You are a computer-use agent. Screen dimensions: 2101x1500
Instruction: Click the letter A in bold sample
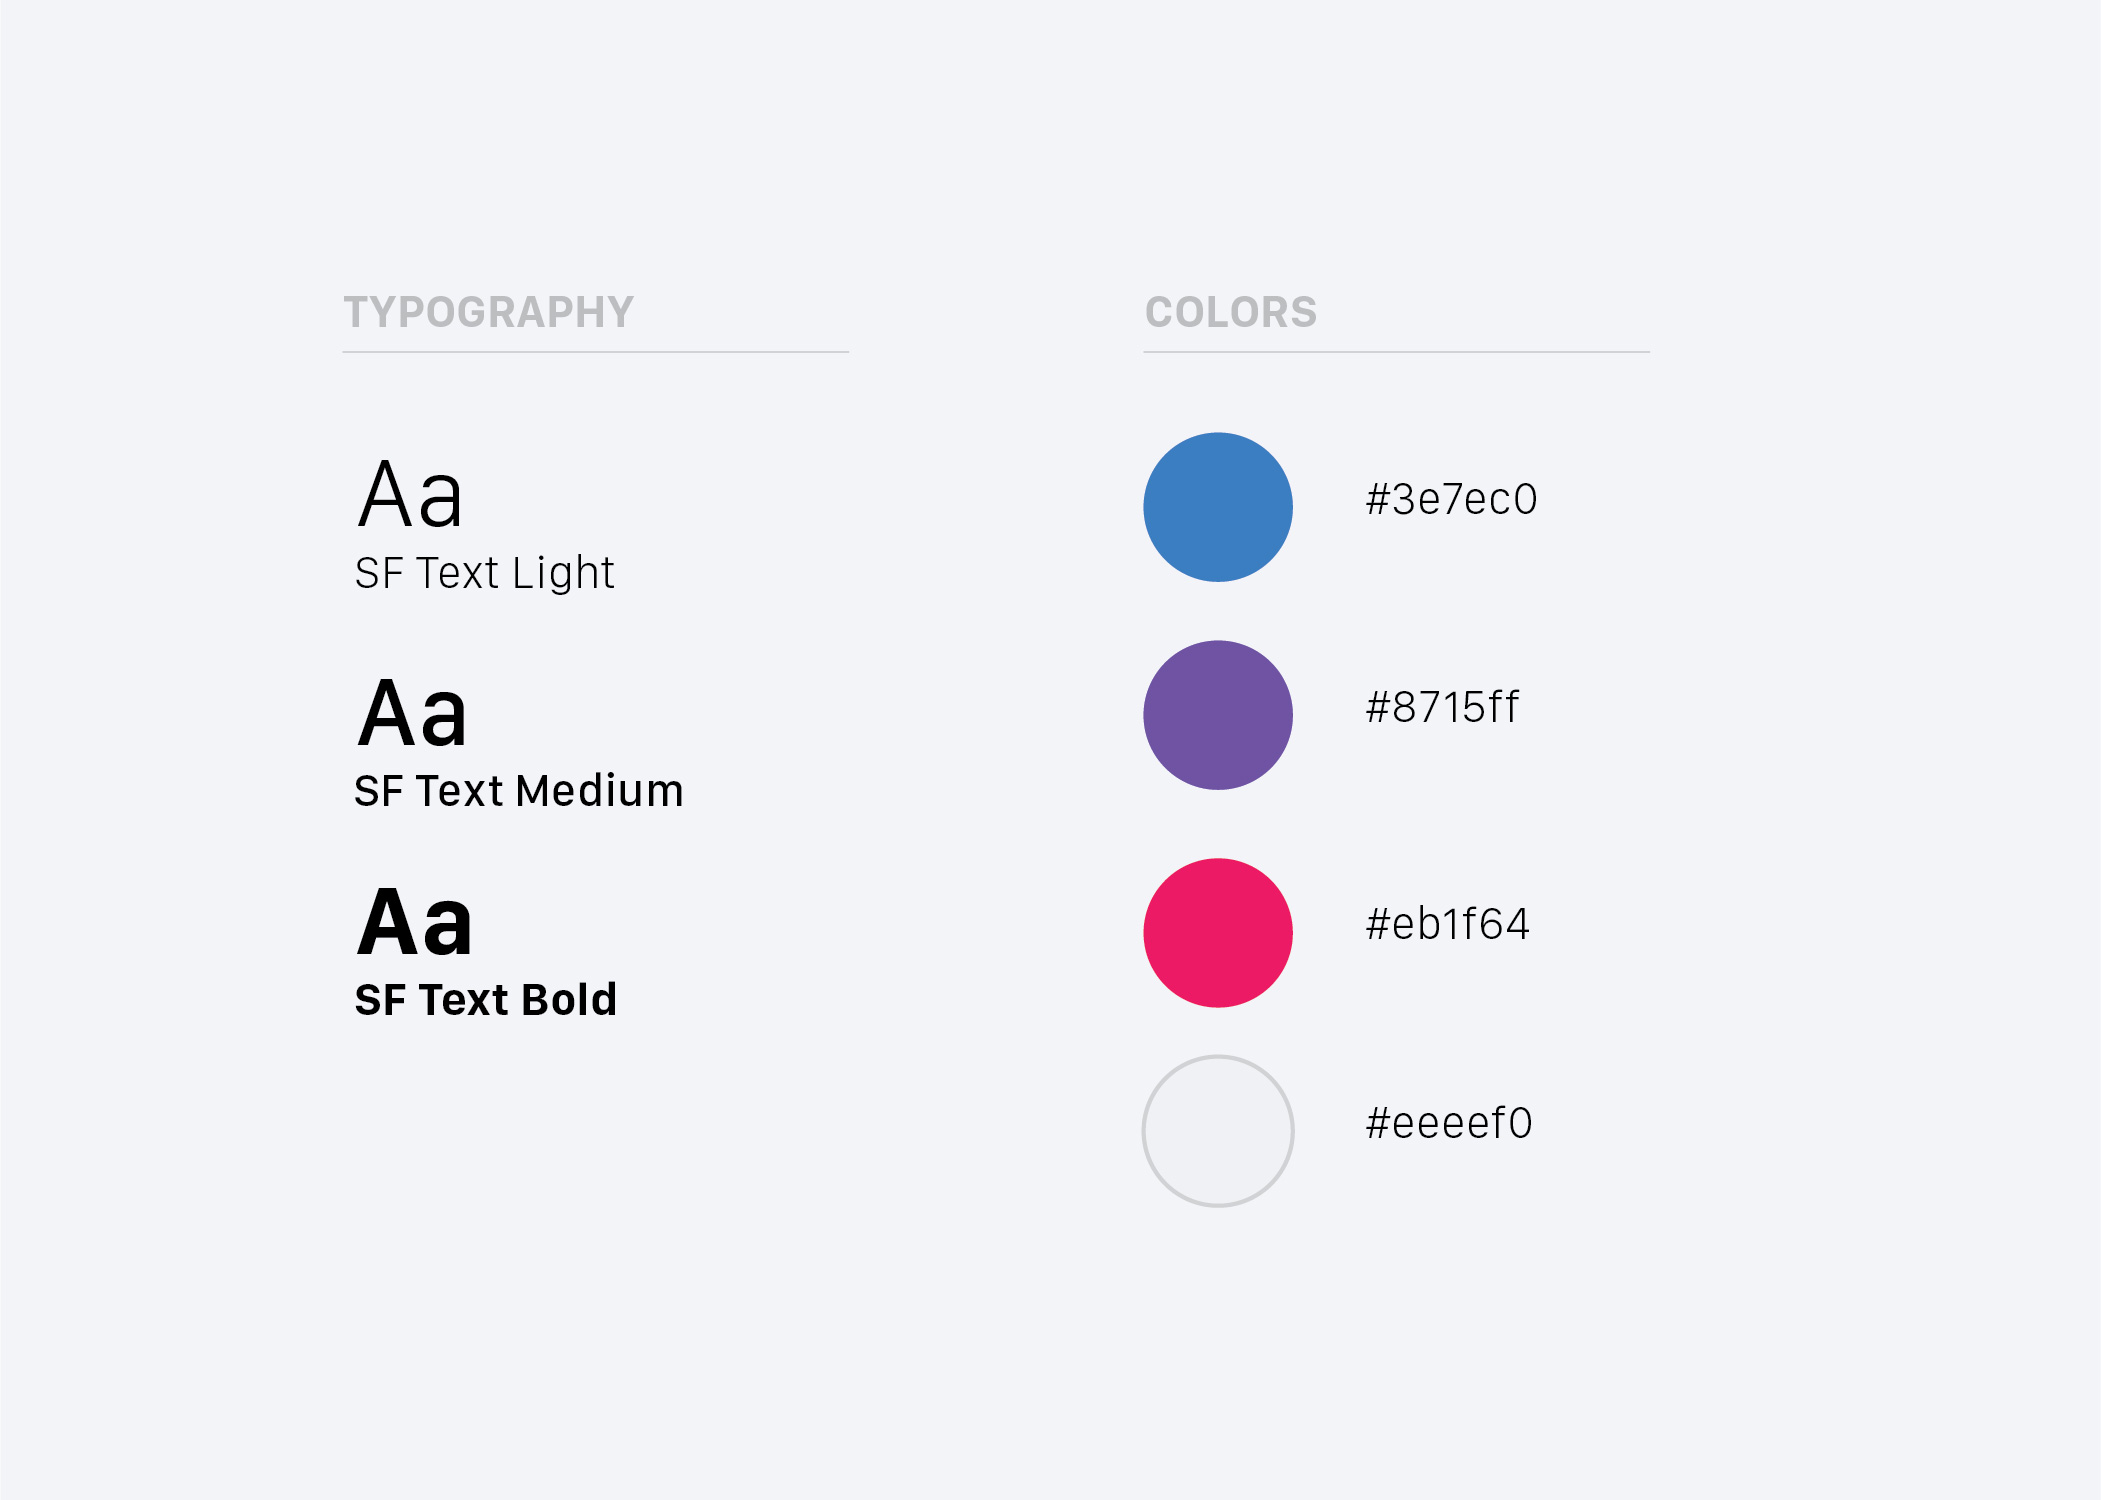tap(388, 922)
